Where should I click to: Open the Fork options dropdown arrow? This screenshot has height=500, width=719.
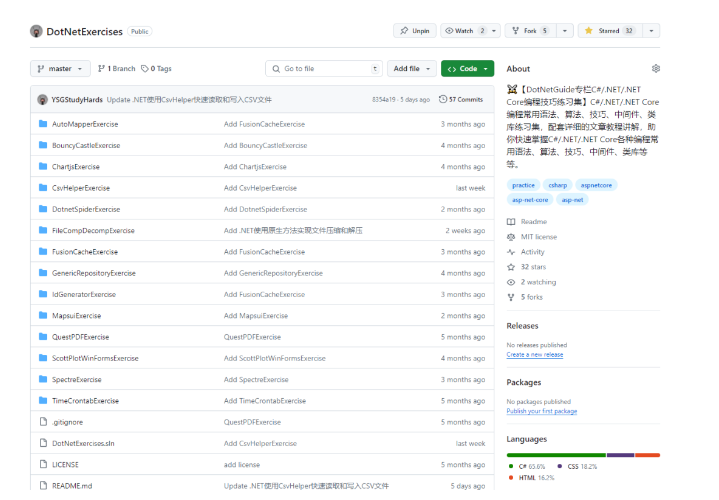pyautogui.click(x=565, y=31)
